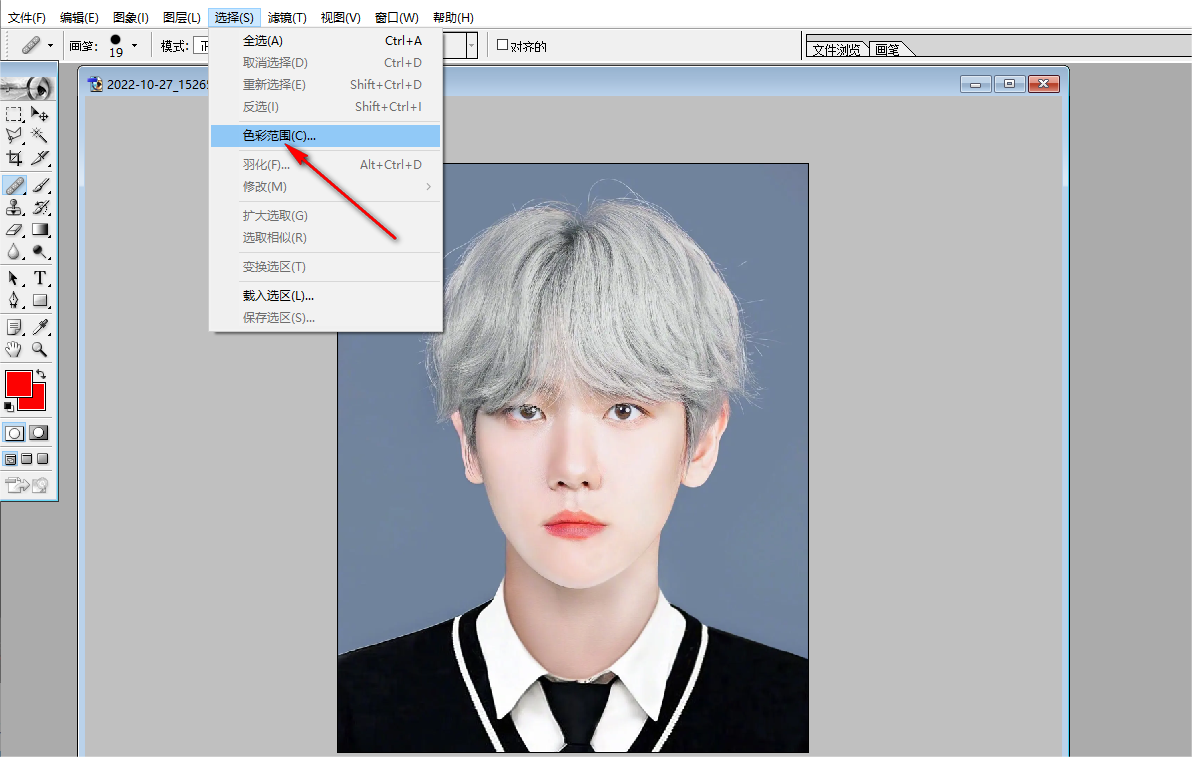
Task: Switch to the 文件浏览 tab
Action: coord(836,49)
